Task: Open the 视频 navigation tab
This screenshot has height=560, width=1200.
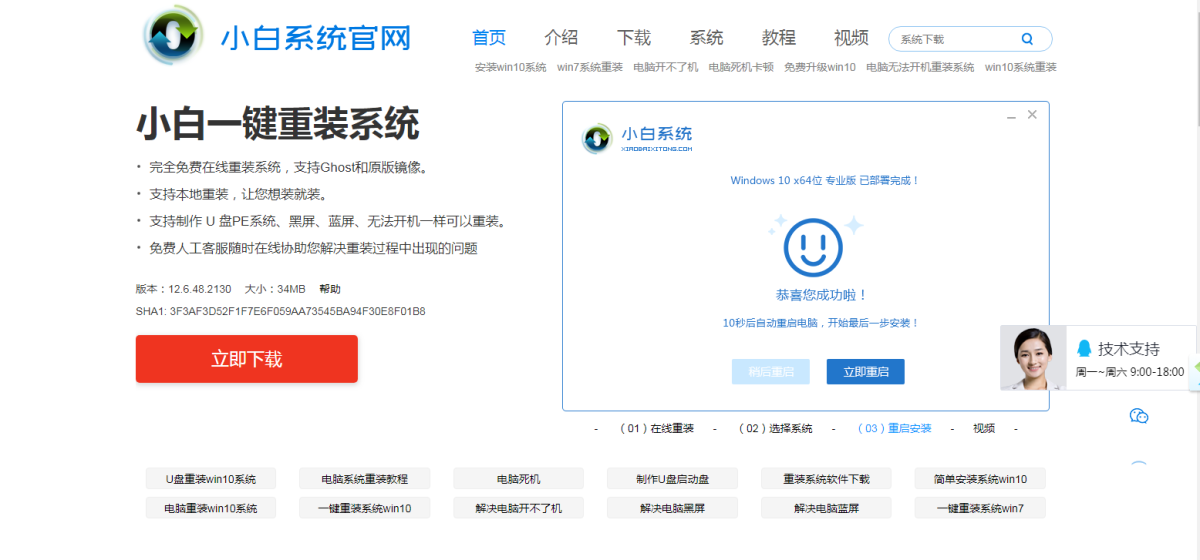Action: click(x=851, y=38)
